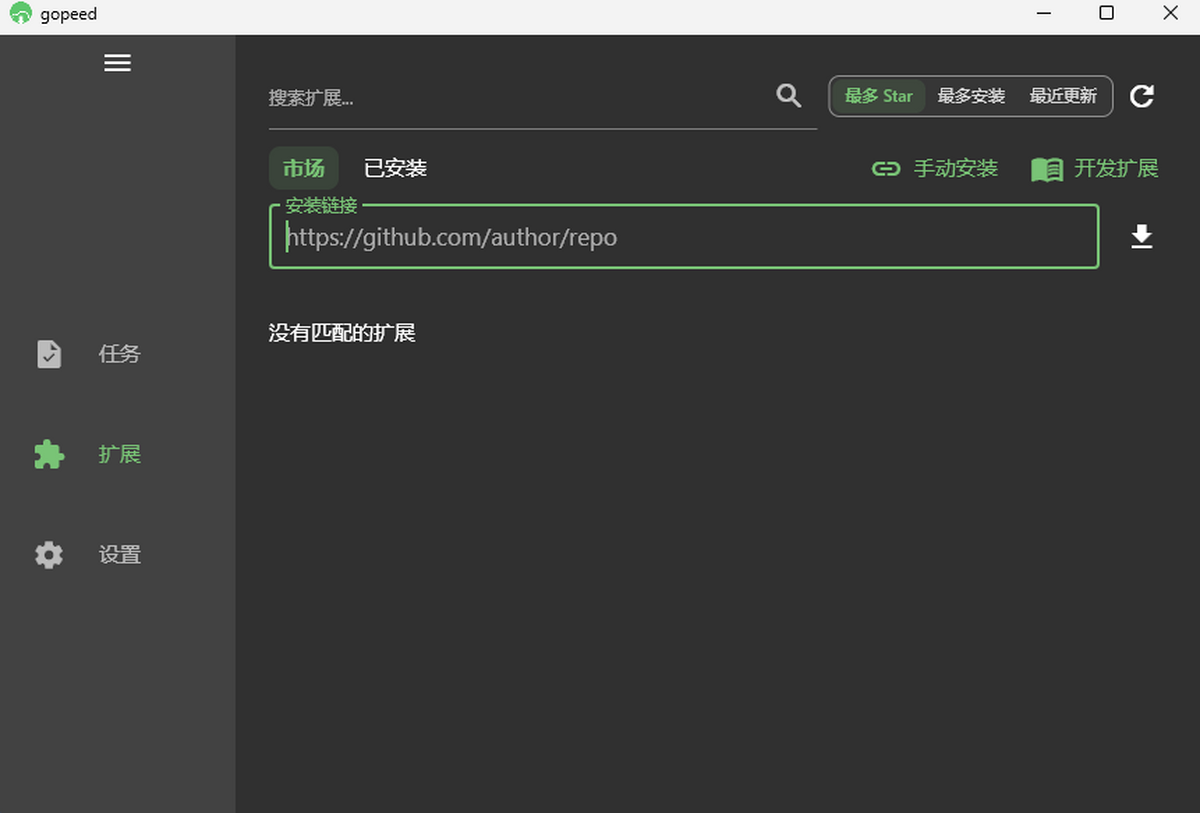This screenshot has width=1200, height=813.
Task: Click the download icon beside the install link field
Action: click(1141, 237)
